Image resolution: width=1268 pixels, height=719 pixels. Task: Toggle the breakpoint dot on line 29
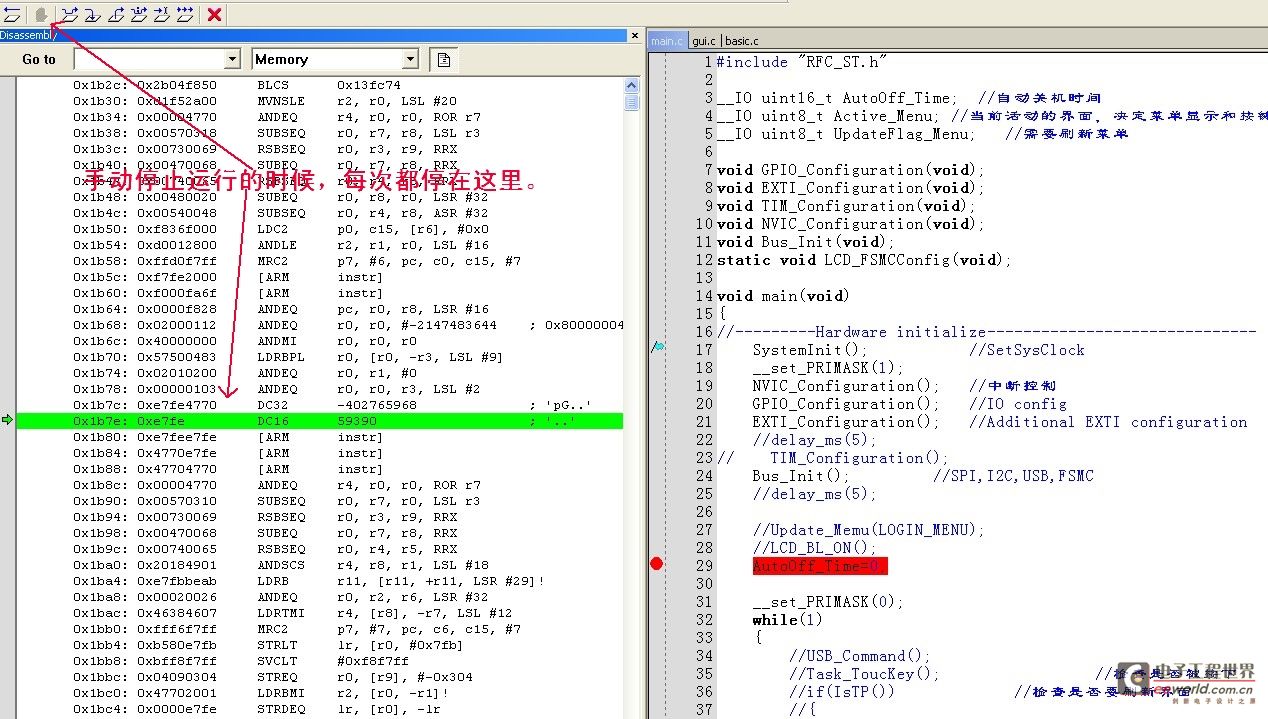pos(656,564)
